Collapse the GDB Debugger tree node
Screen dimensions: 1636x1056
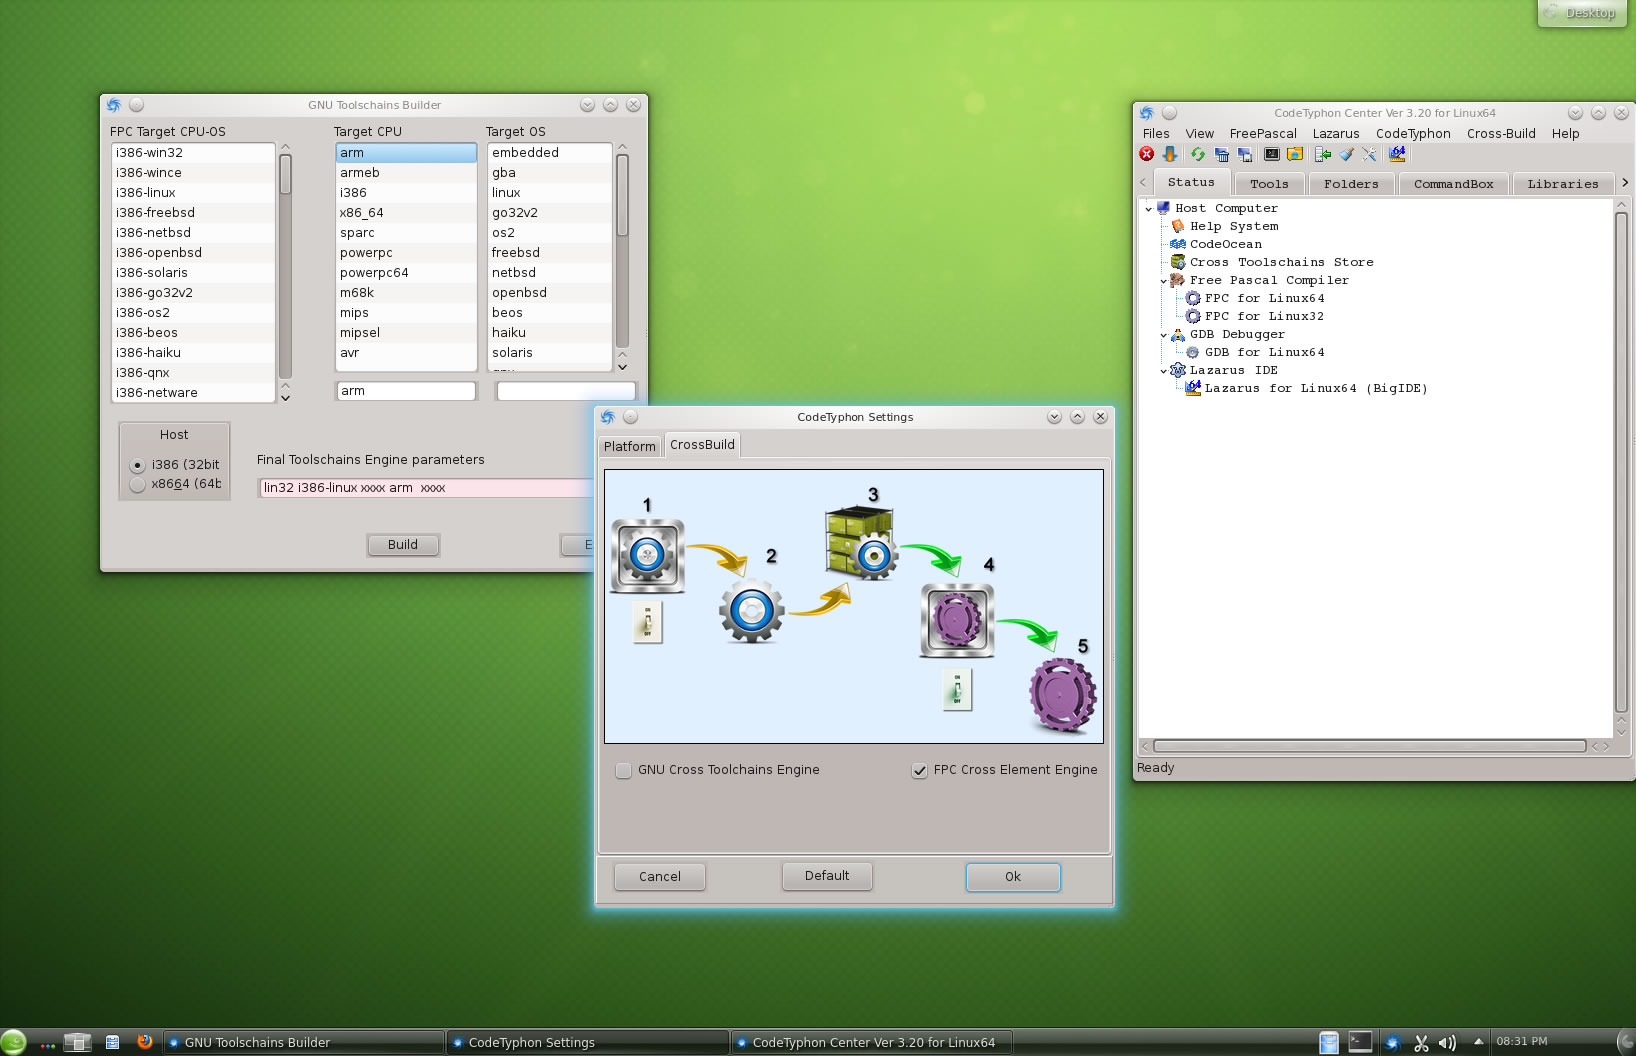pyautogui.click(x=1163, y=335)
